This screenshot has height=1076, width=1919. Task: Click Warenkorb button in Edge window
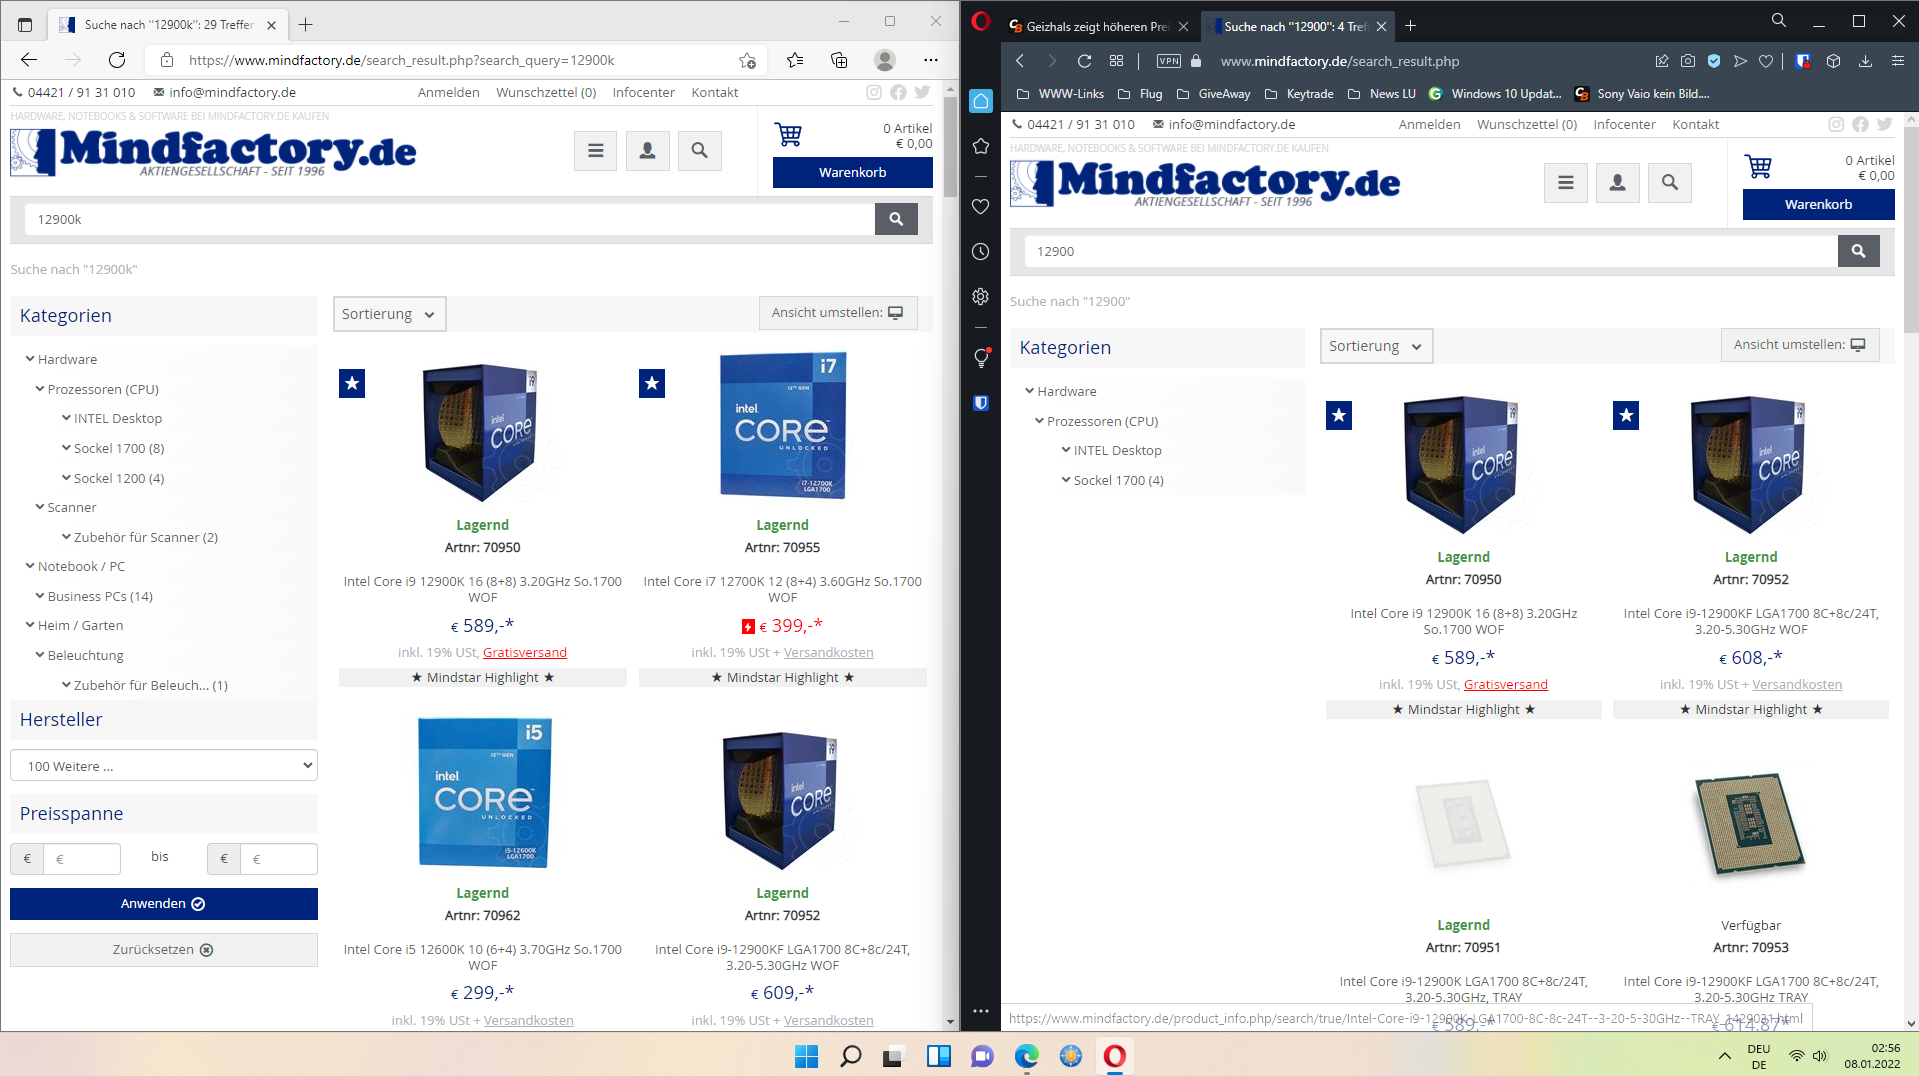[852, 172]
